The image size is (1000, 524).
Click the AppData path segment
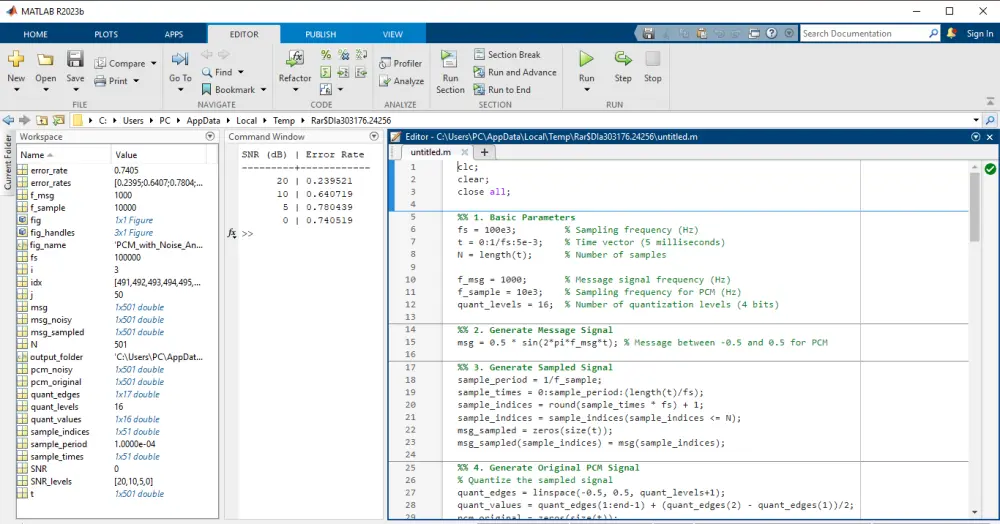pos(203,120)
